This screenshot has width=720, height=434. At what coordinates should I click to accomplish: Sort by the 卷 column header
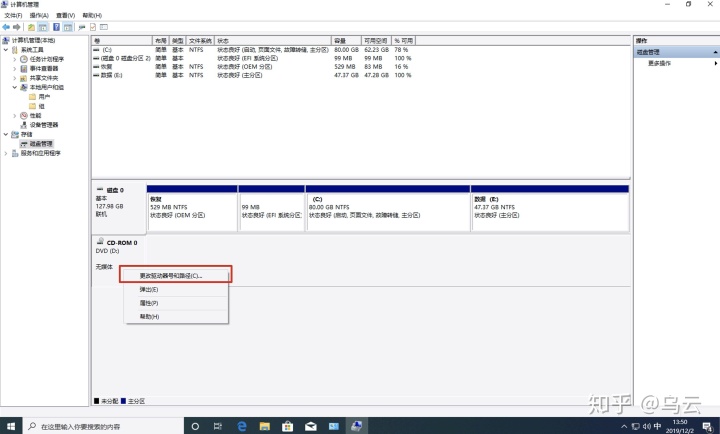point(122,41)
